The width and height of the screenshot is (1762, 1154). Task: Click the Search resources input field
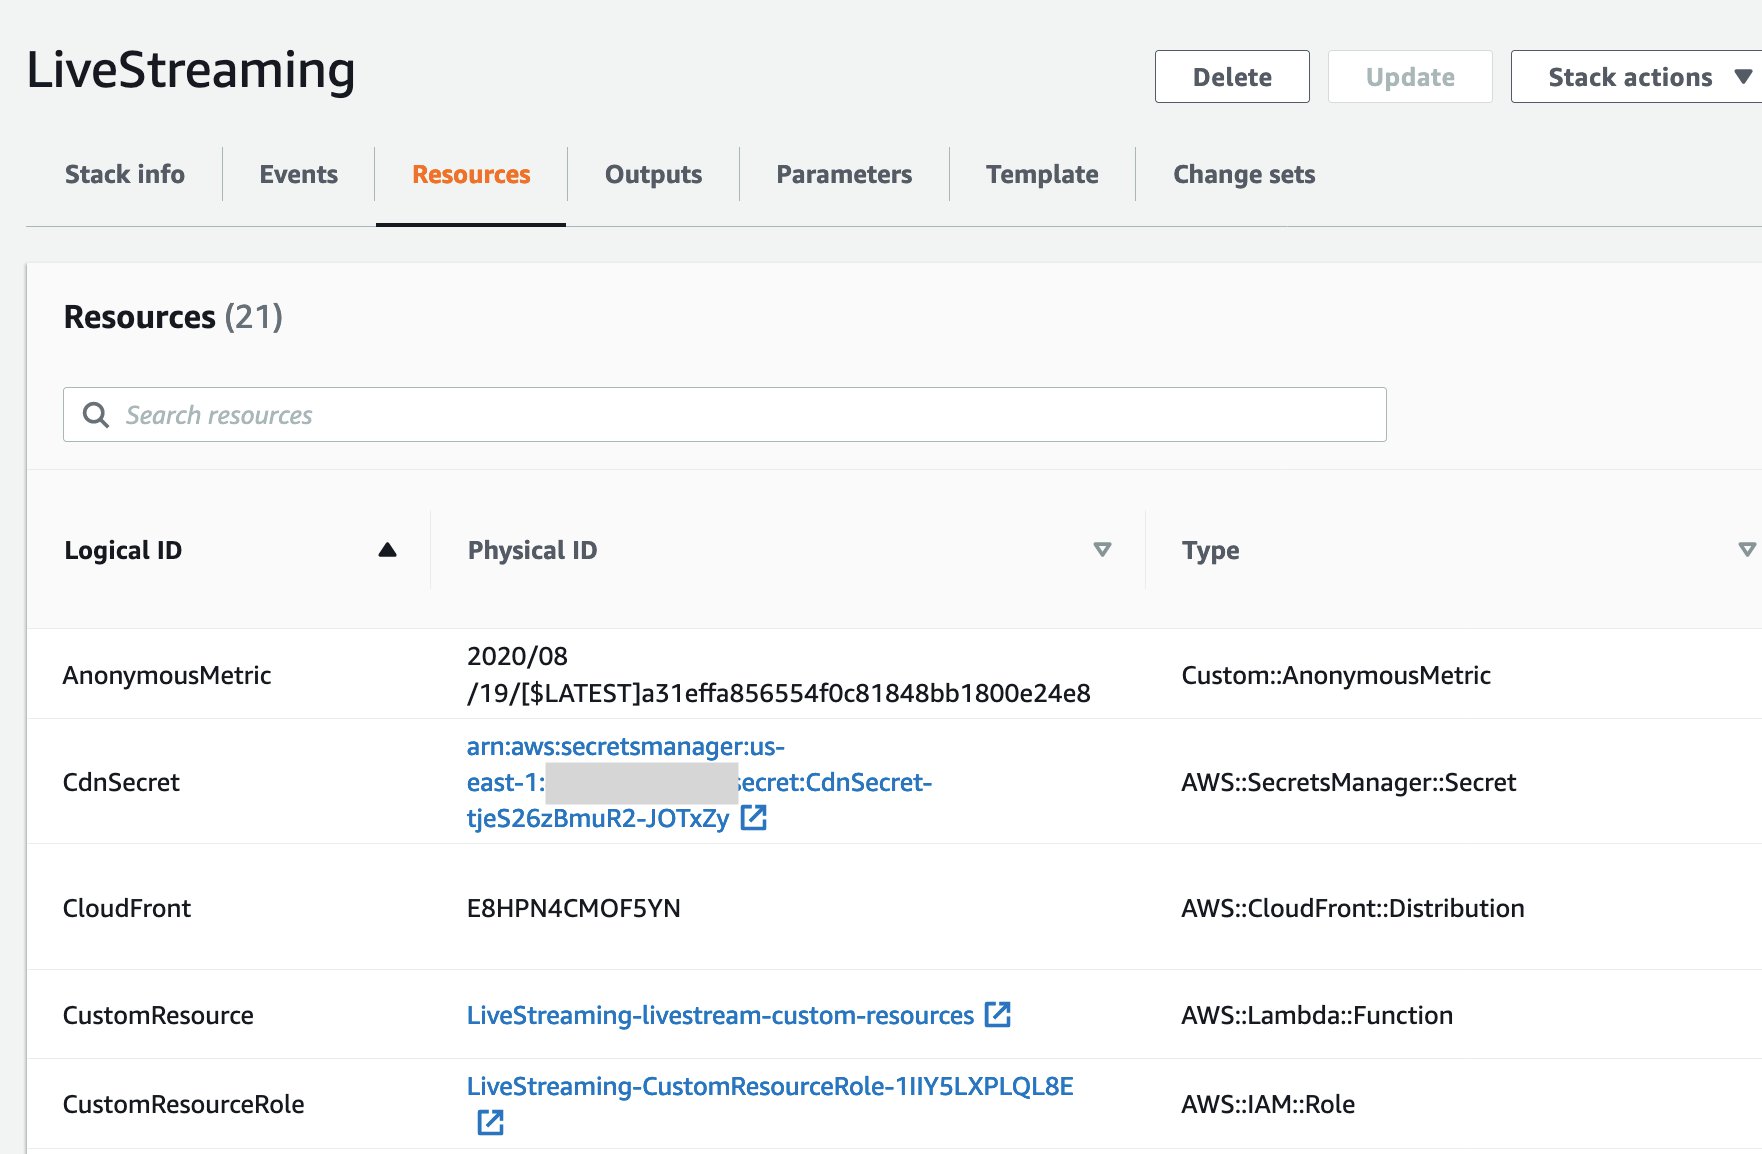click(x=725, y=415)
